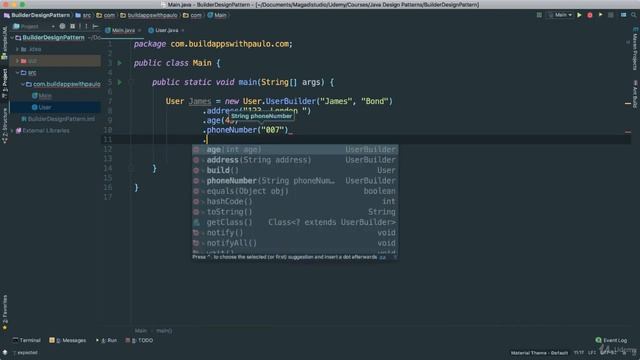Click the run gutter arrow beside class Main

[120, 63]
